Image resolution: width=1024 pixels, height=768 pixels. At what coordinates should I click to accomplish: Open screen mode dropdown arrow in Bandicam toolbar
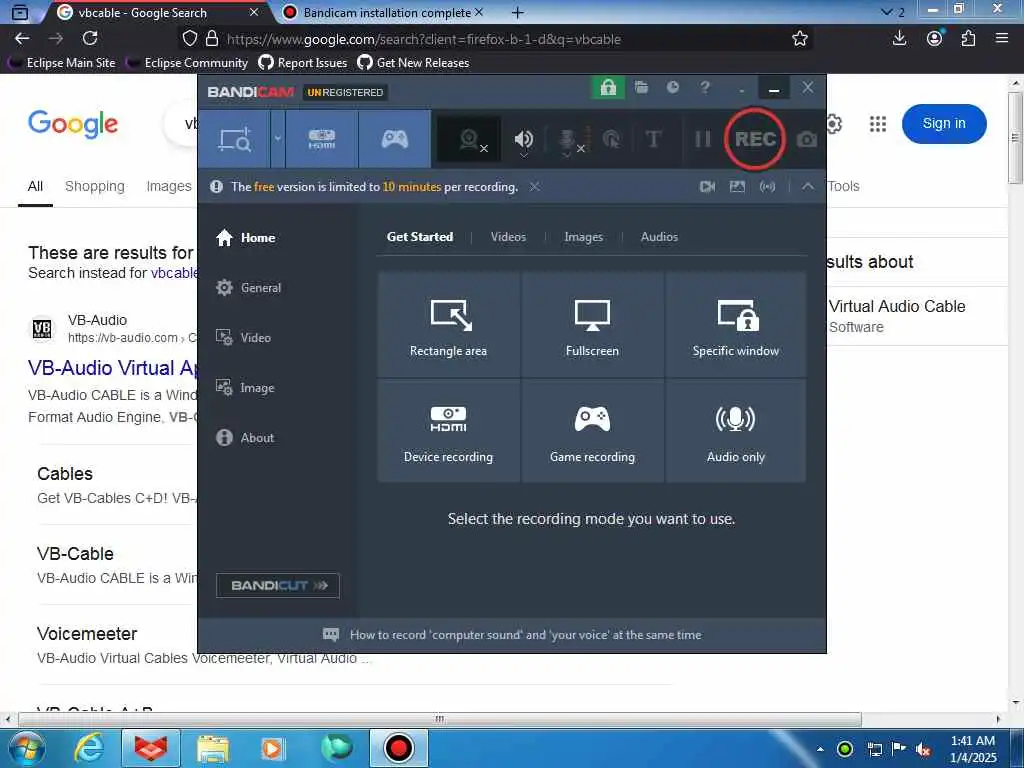(x=278, y=139)
